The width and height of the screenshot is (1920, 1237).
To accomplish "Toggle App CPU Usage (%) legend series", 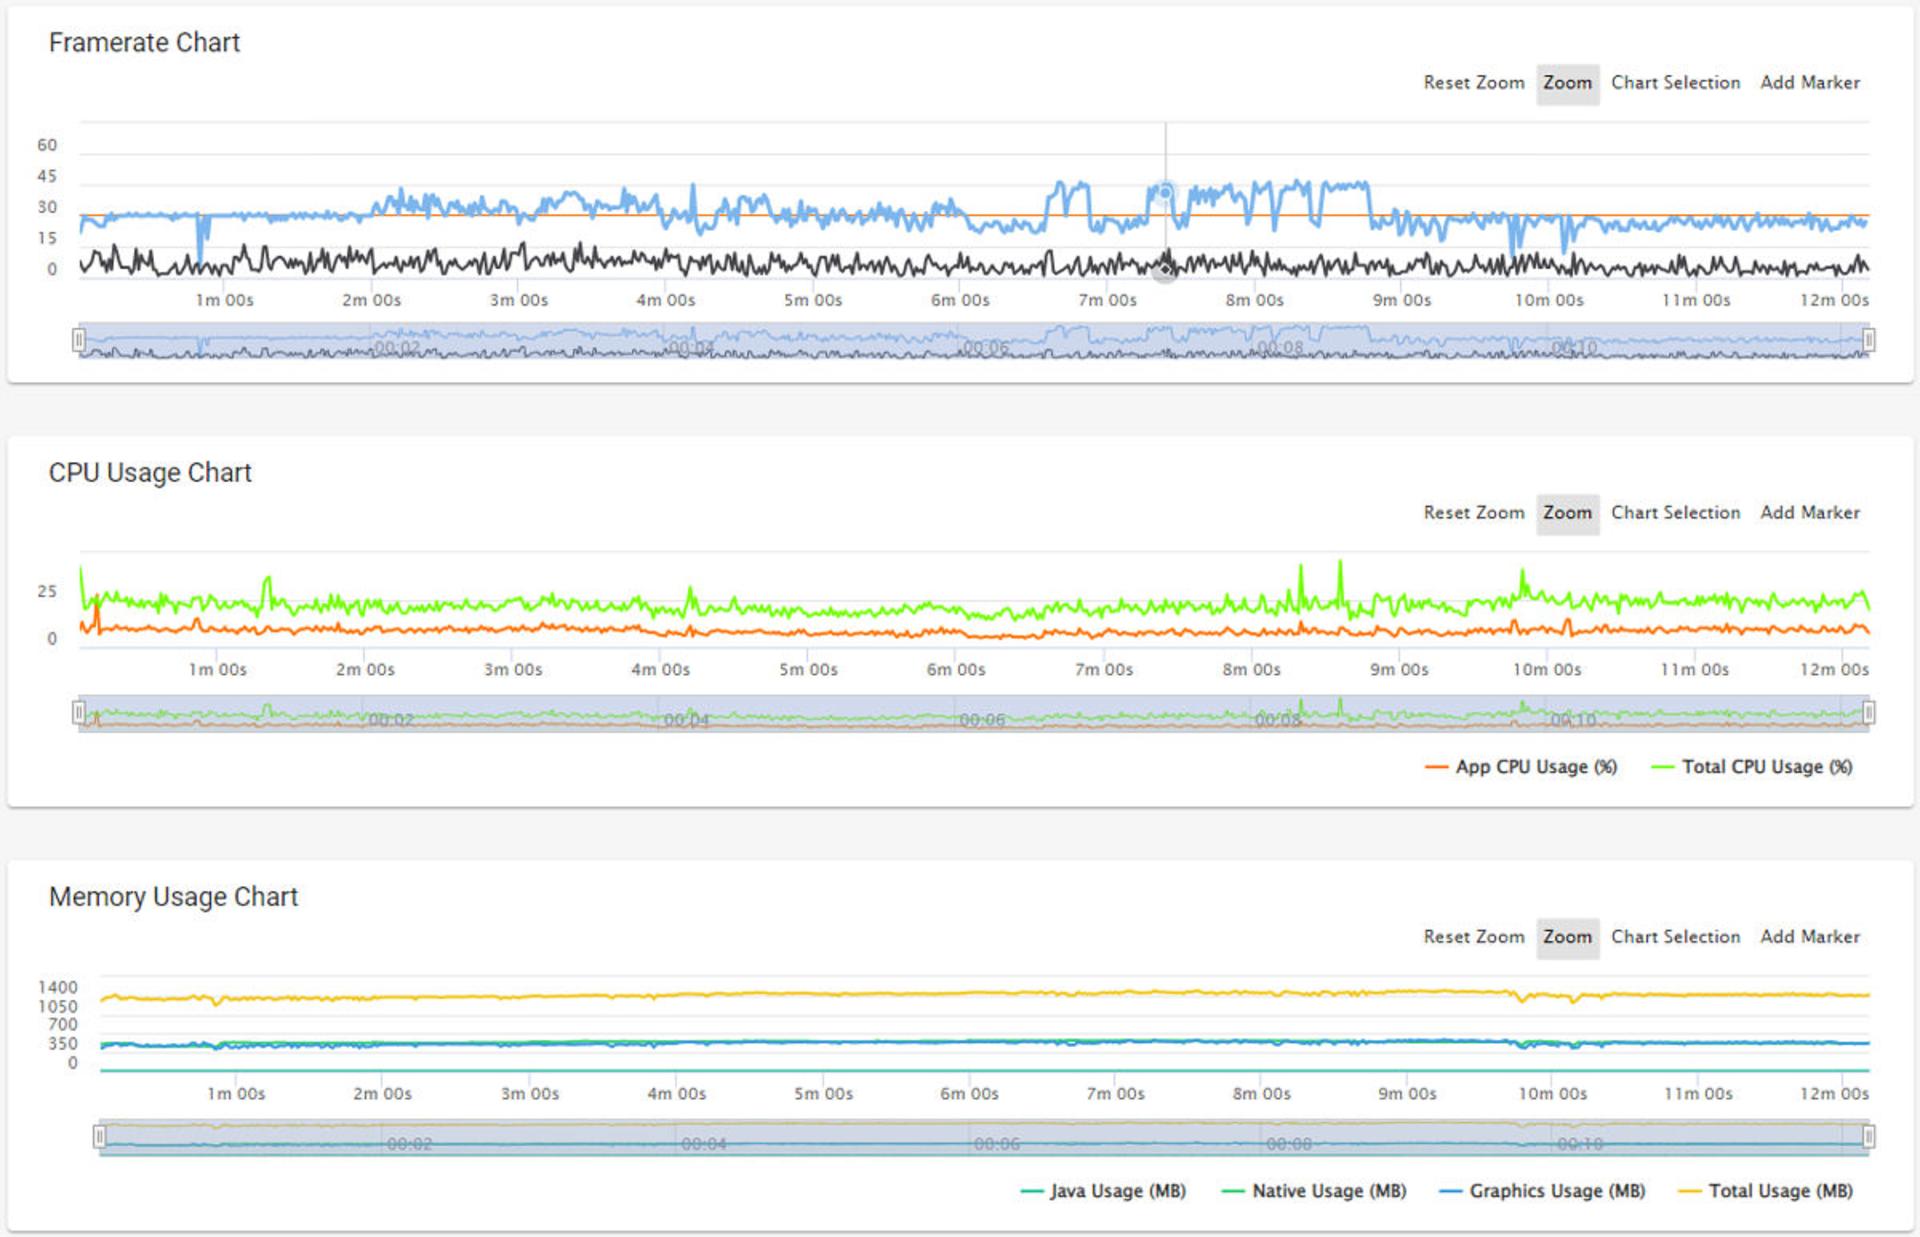I will [1521, 767].
